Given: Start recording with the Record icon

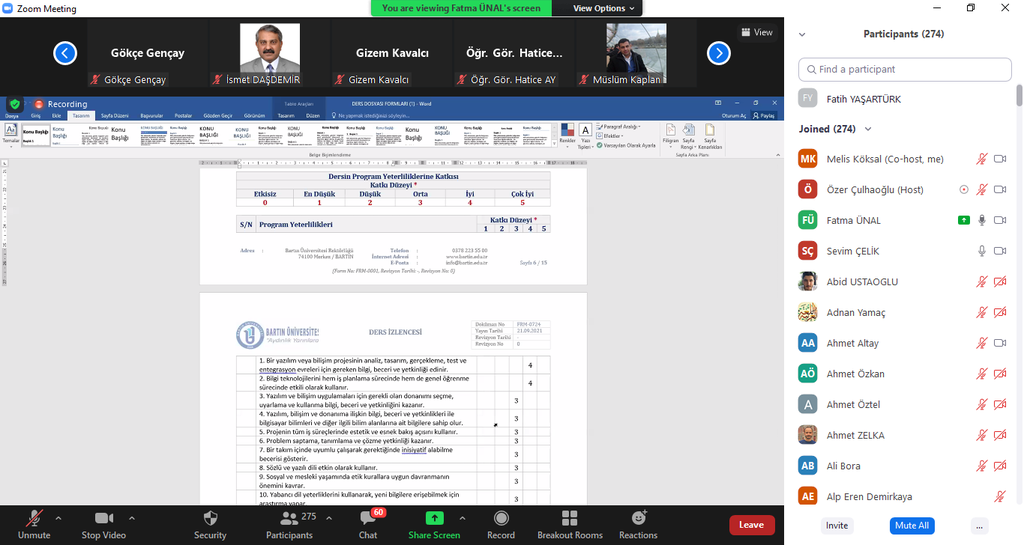Looking at the screenshot, I should (x=501, y=518).
